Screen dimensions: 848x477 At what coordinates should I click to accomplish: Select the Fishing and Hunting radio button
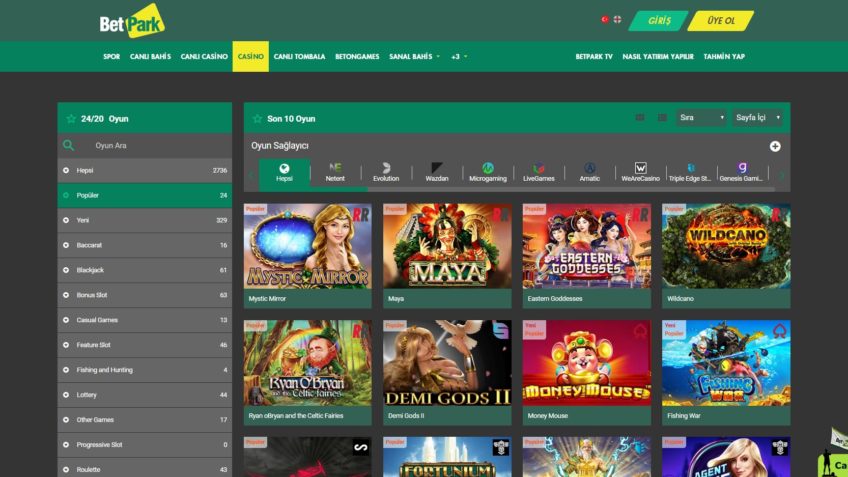pos(66,370)
